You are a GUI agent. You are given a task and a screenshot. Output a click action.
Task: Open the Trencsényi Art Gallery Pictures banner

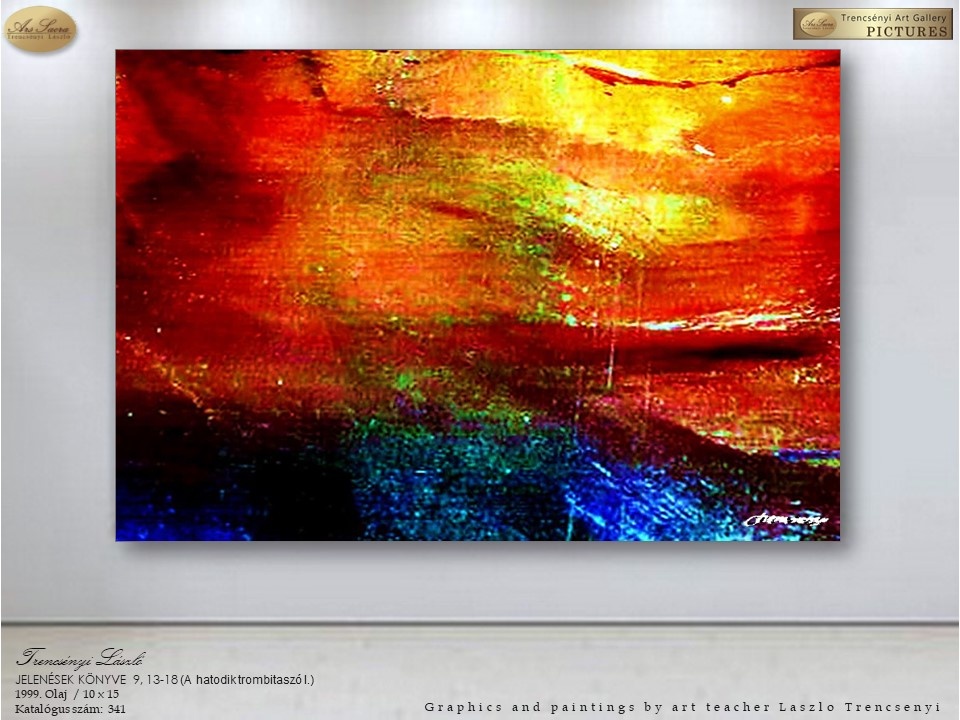click(x=872, y=24)
